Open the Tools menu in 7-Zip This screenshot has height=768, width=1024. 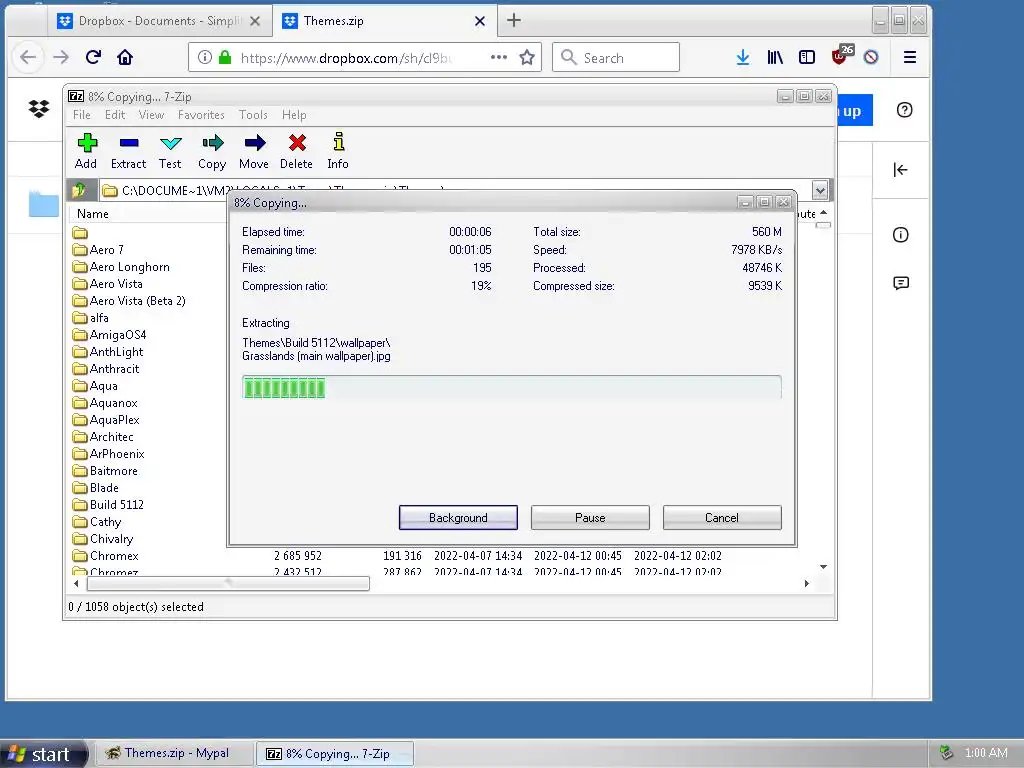click(x=253, y=115)
